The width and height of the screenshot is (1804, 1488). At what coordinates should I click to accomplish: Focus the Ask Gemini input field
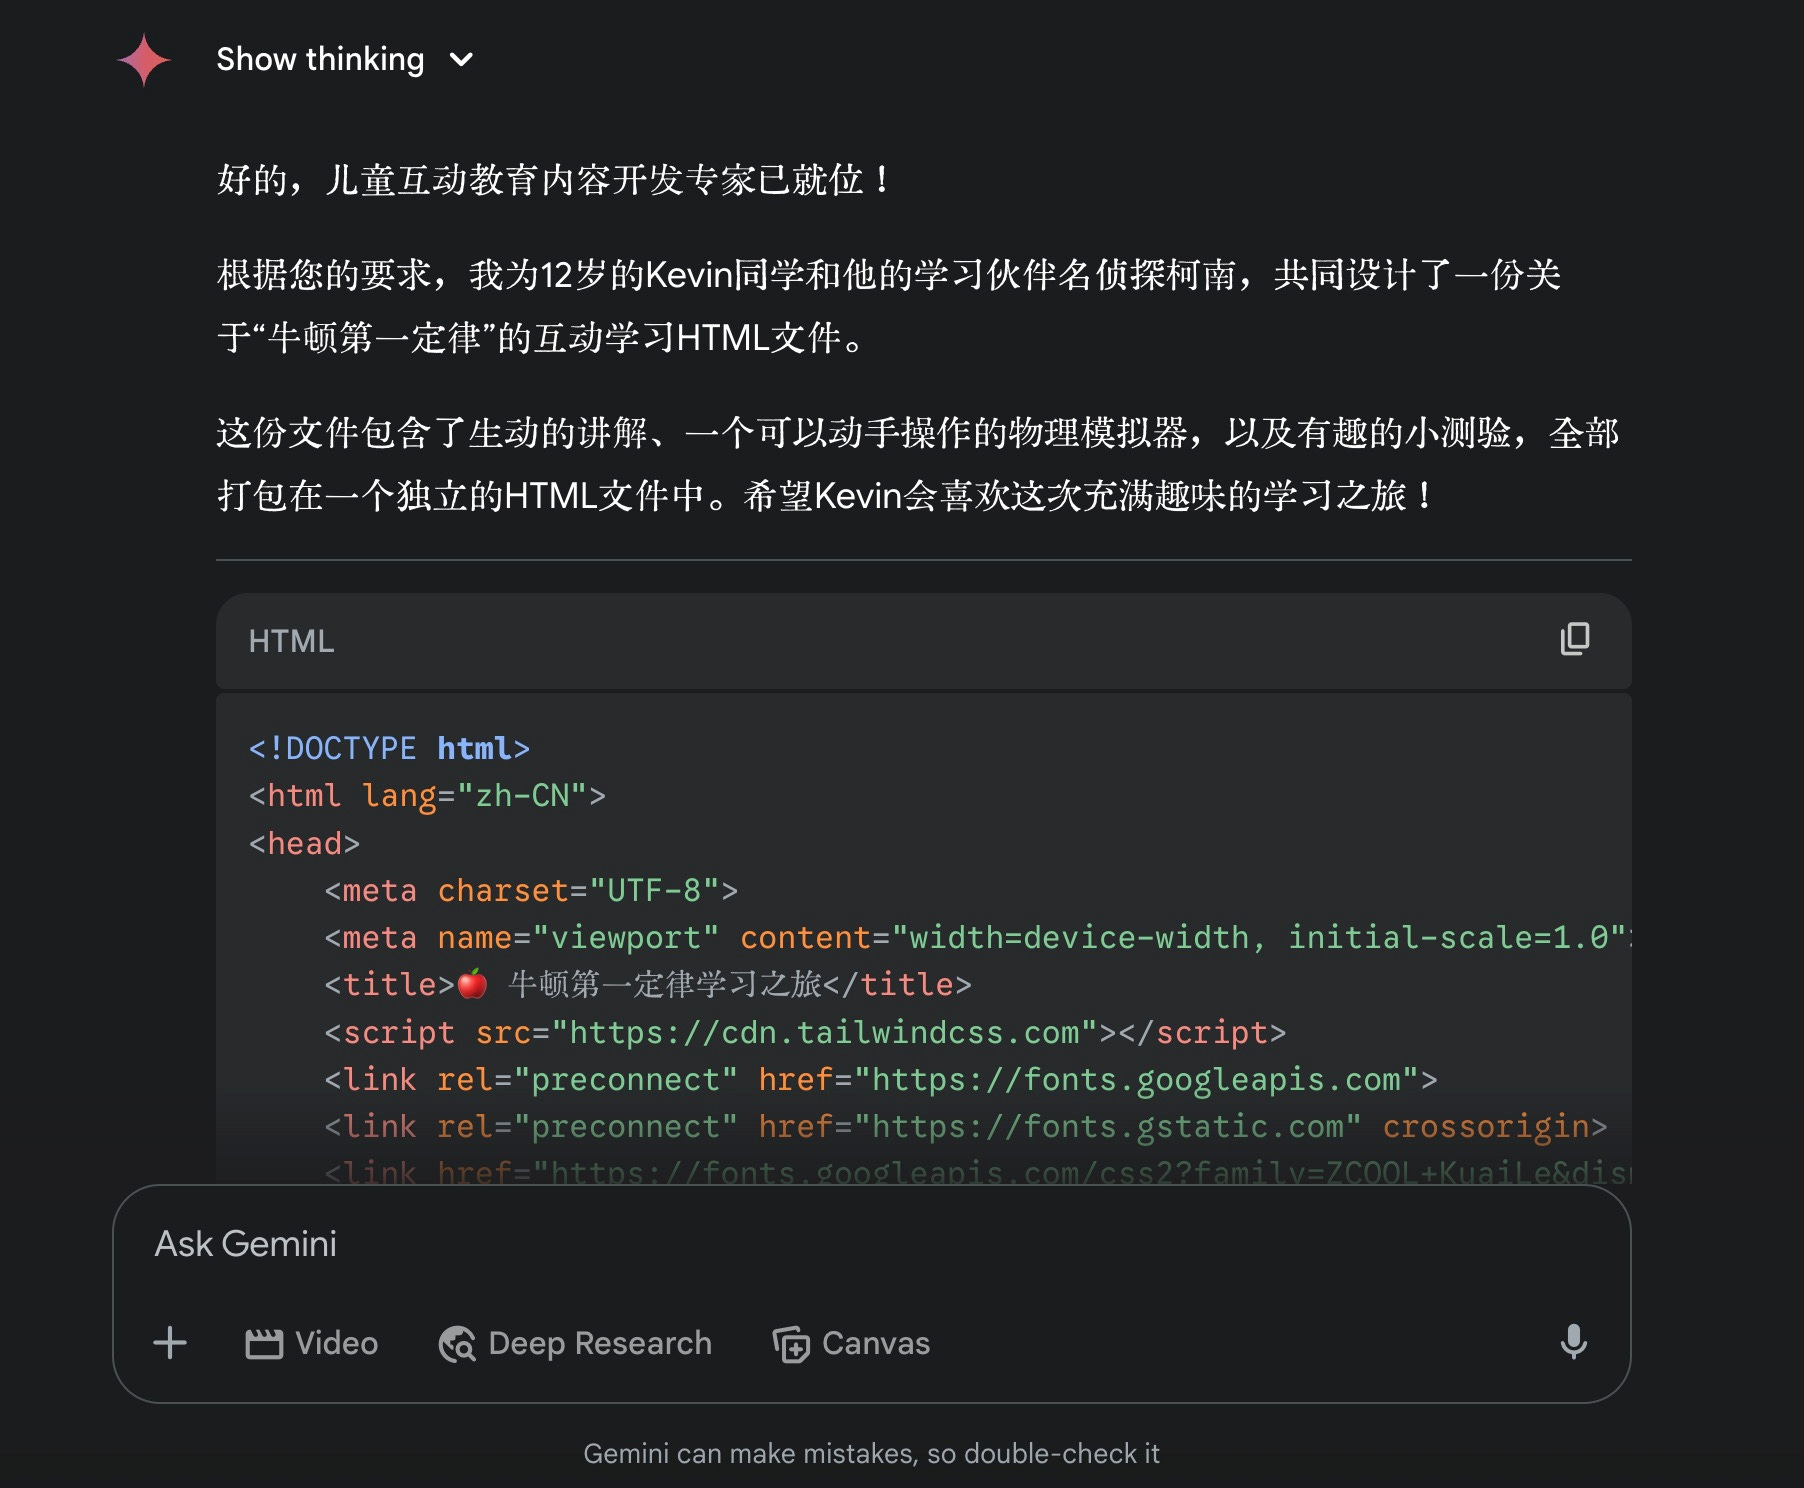(x=870, y=1244)
